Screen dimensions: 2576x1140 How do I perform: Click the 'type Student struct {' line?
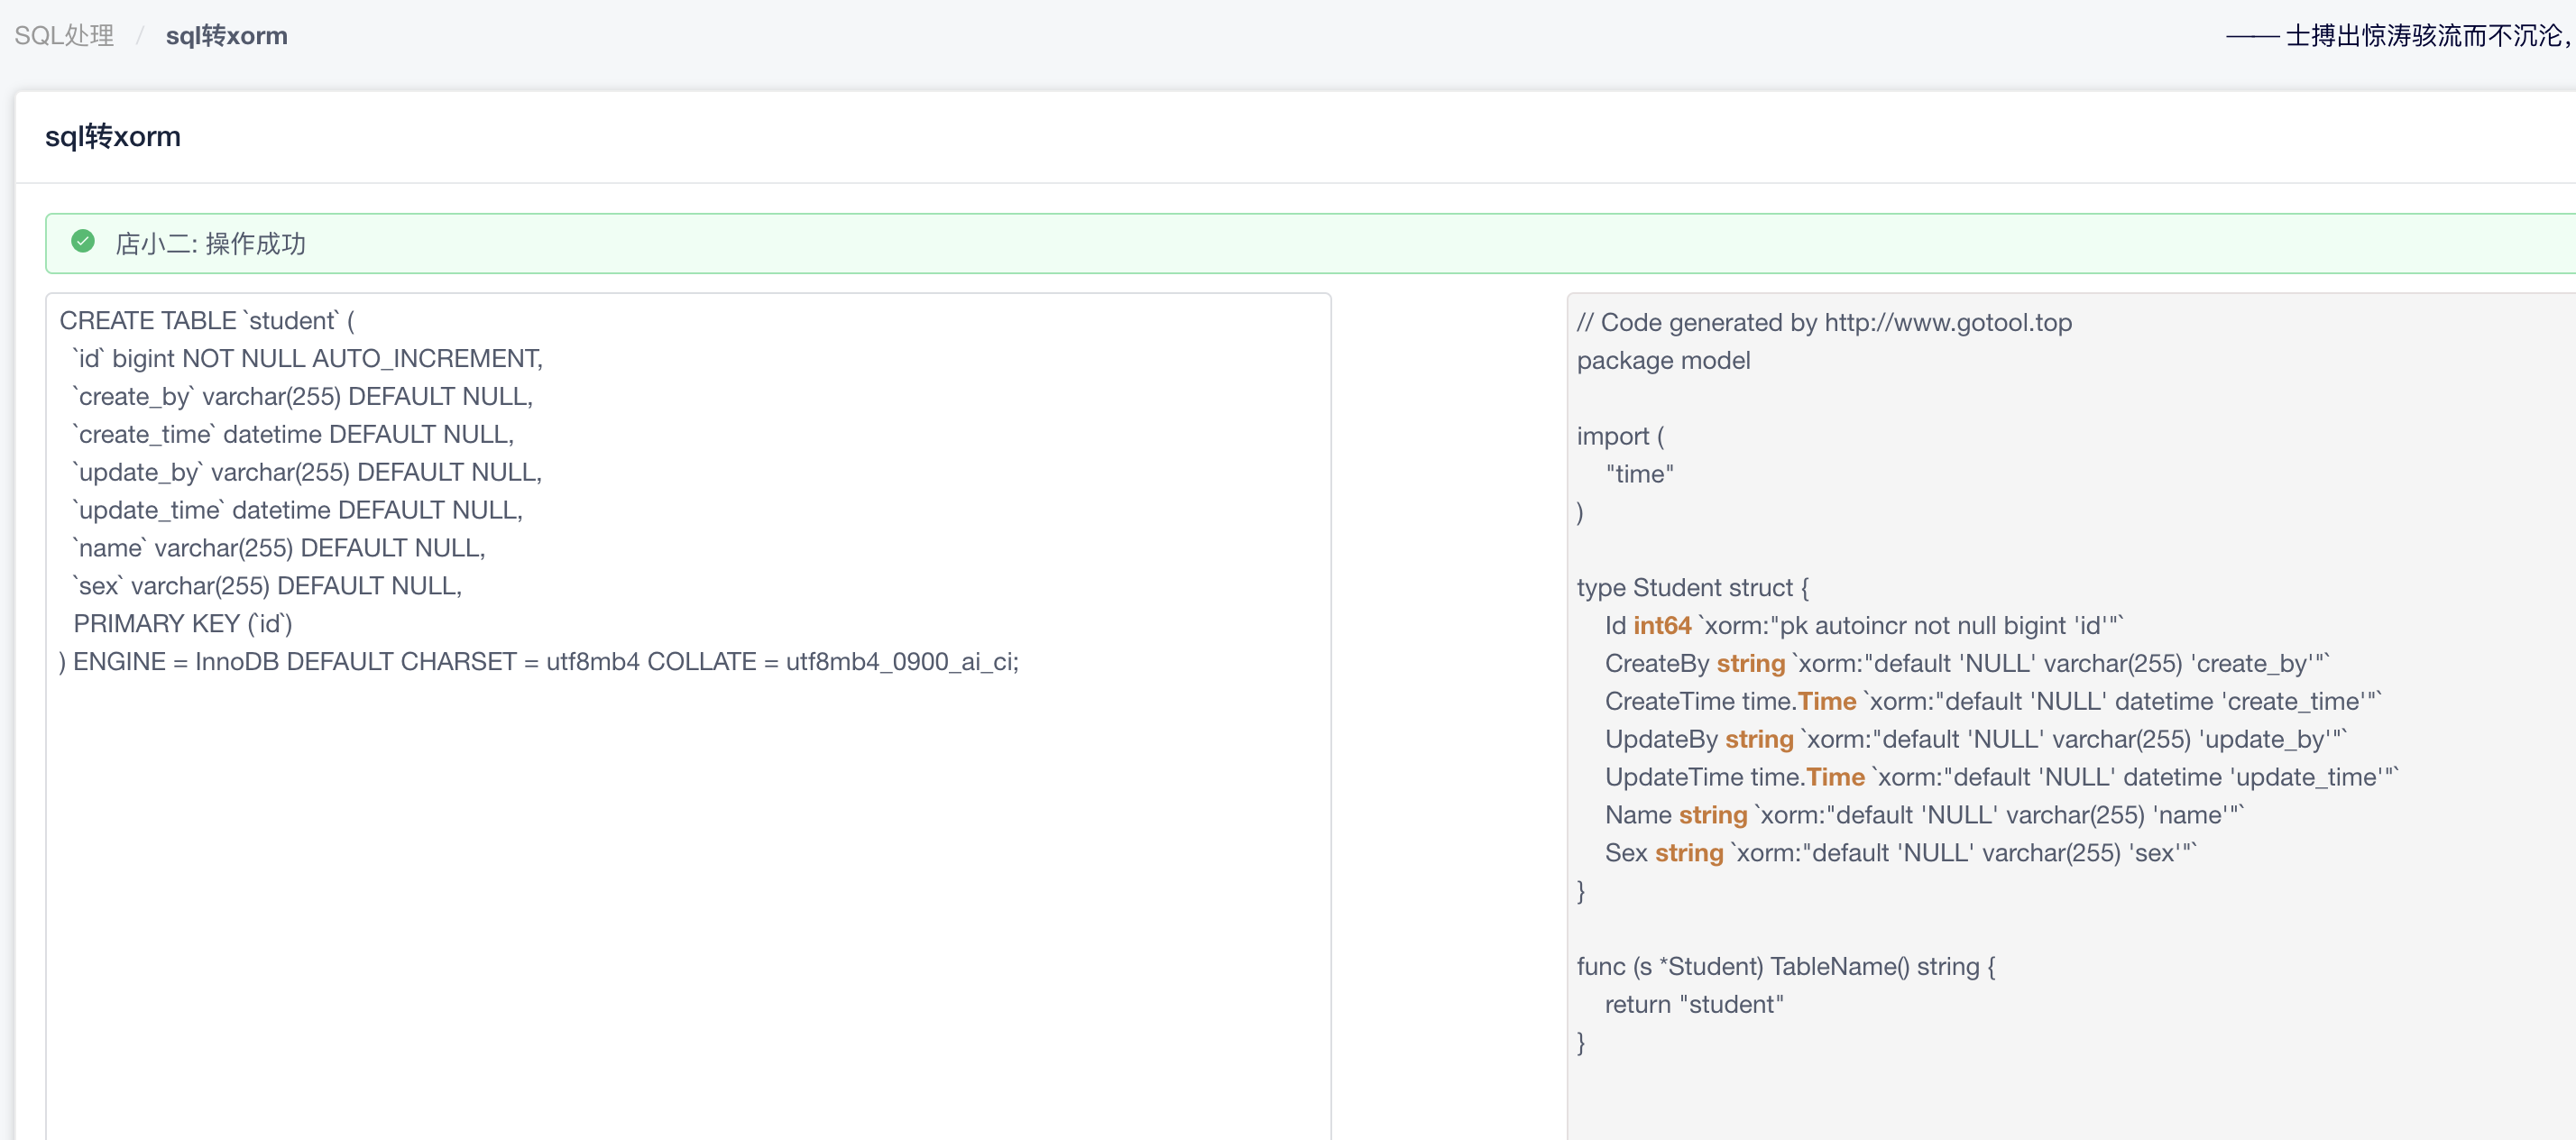[x=1692, y=589]
